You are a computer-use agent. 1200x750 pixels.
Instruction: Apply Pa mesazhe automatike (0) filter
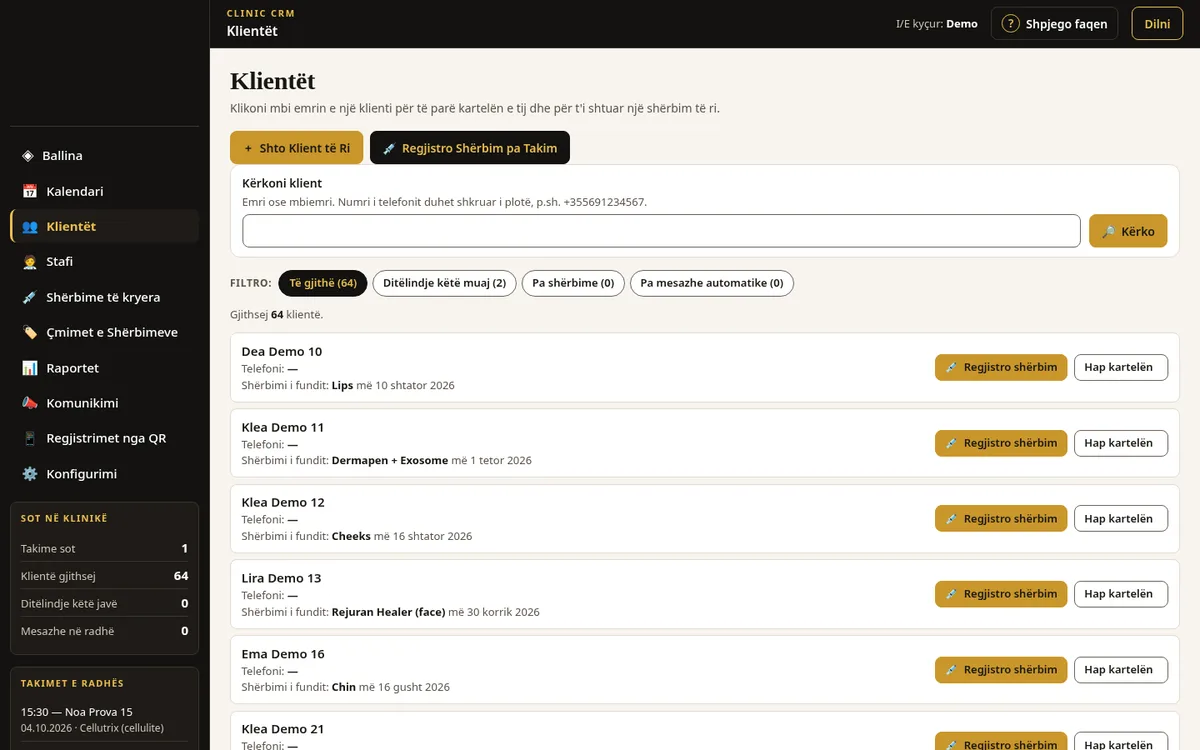click(x=712, y=283)
